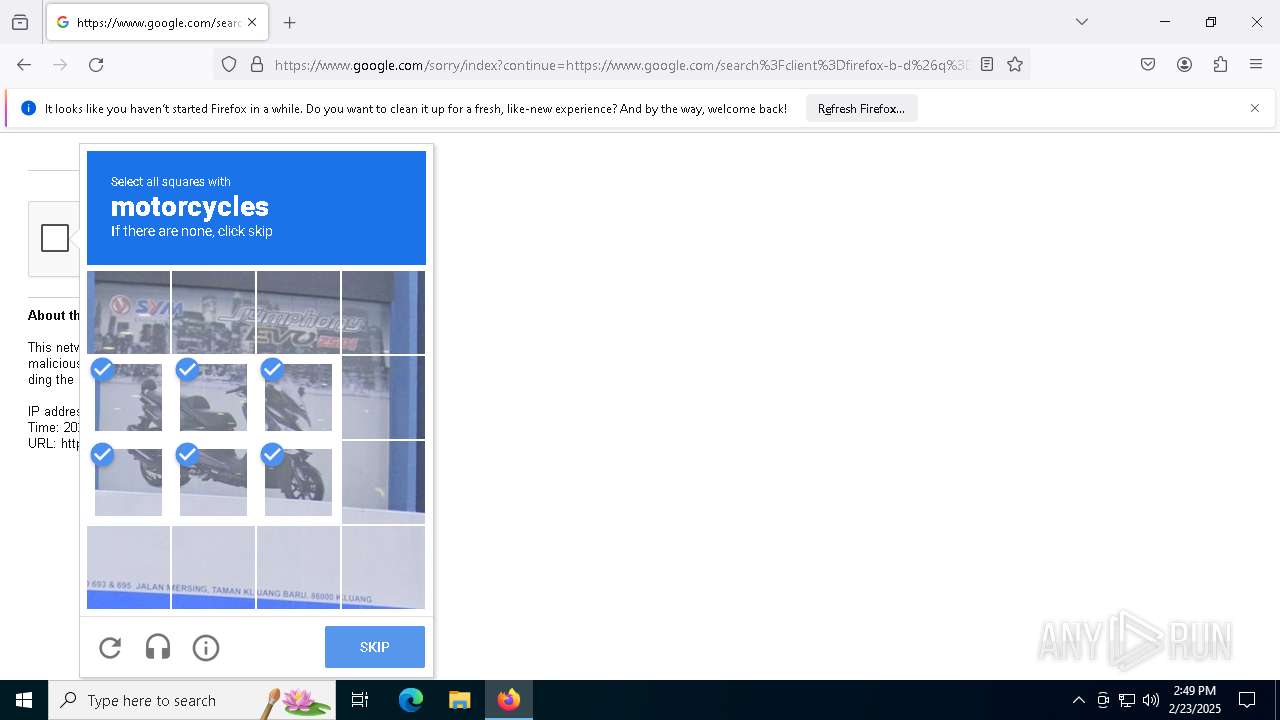This screenshot has height=720, width=1280.
Task: Open Windows notification center
Action: [x=1247, y=700]
